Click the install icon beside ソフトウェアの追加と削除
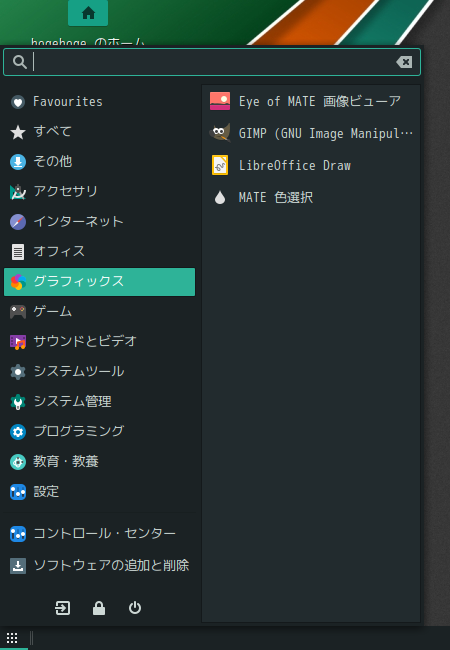The image size is (450, 650). pos(18,566)
